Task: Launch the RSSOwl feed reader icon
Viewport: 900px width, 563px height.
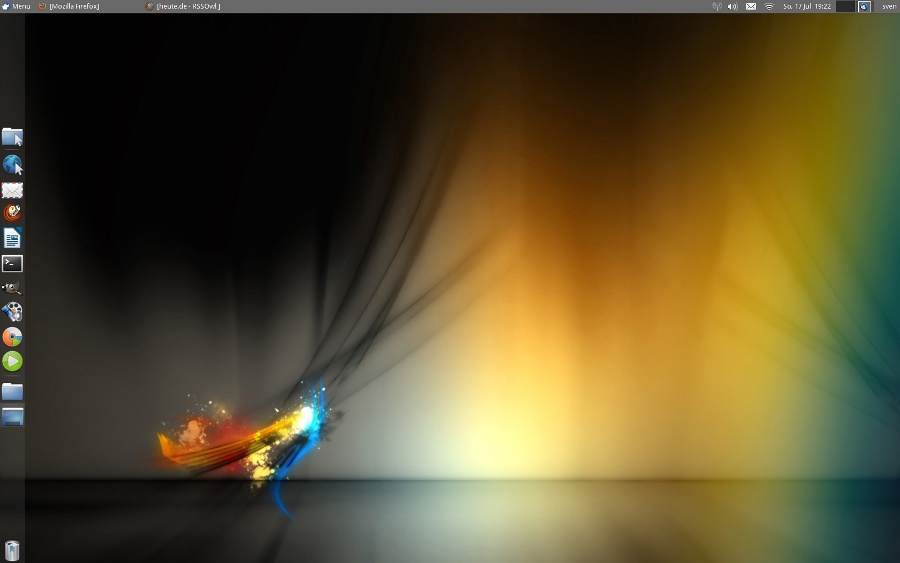Action: click(12, 213)
